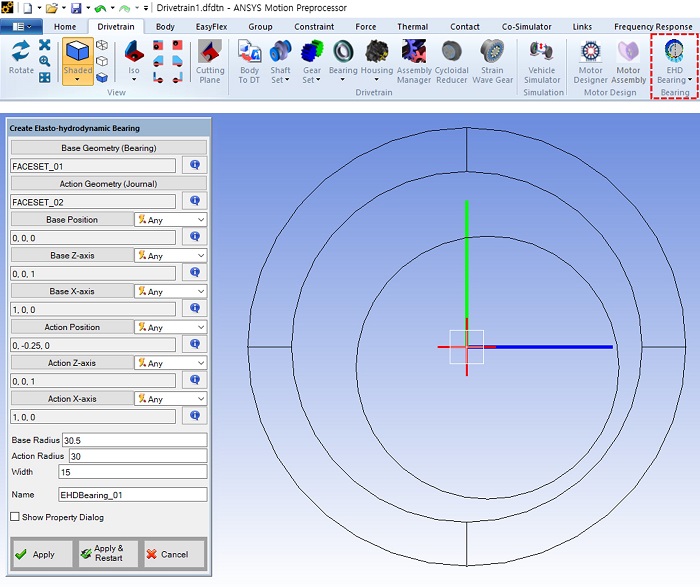Click the Action Position value field 0, -0.25, 0
Image resolution: width=700 pixels, height=587 pixels.
(x=93, y=345)
